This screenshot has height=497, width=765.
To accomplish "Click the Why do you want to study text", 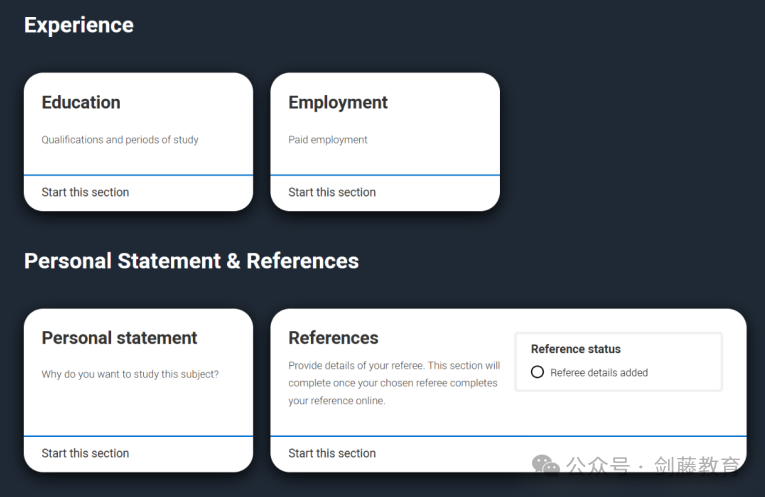I will point(130,374).
